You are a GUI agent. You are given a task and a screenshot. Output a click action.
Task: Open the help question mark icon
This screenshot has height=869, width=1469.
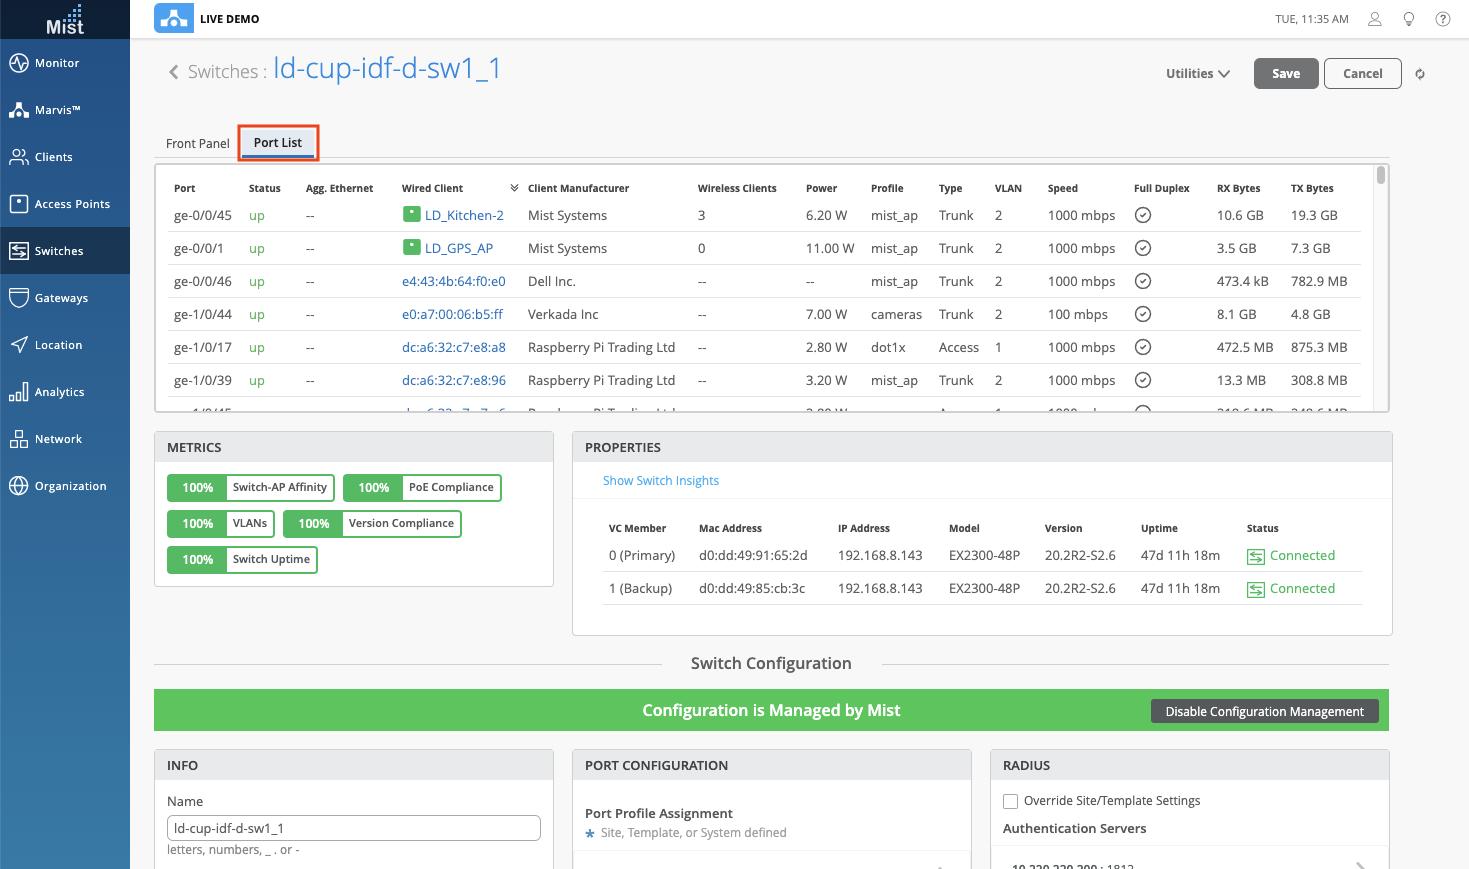1443,19
